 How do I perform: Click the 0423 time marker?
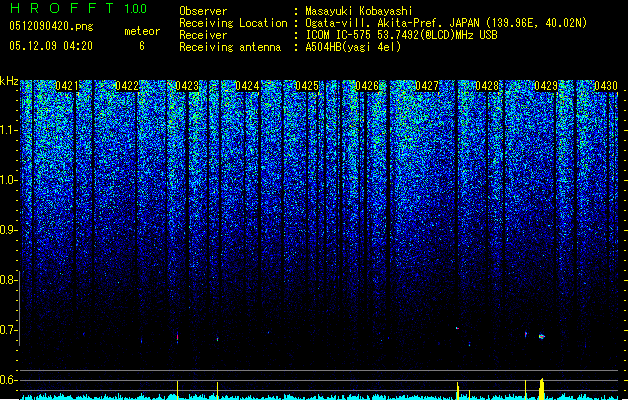tap(187, 86)
